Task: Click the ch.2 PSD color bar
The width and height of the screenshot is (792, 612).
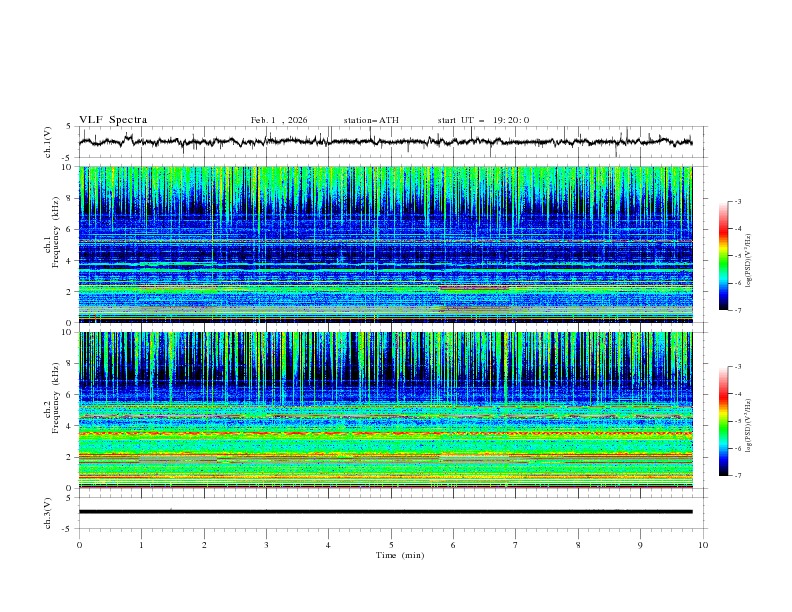Action: pos(723,421)
